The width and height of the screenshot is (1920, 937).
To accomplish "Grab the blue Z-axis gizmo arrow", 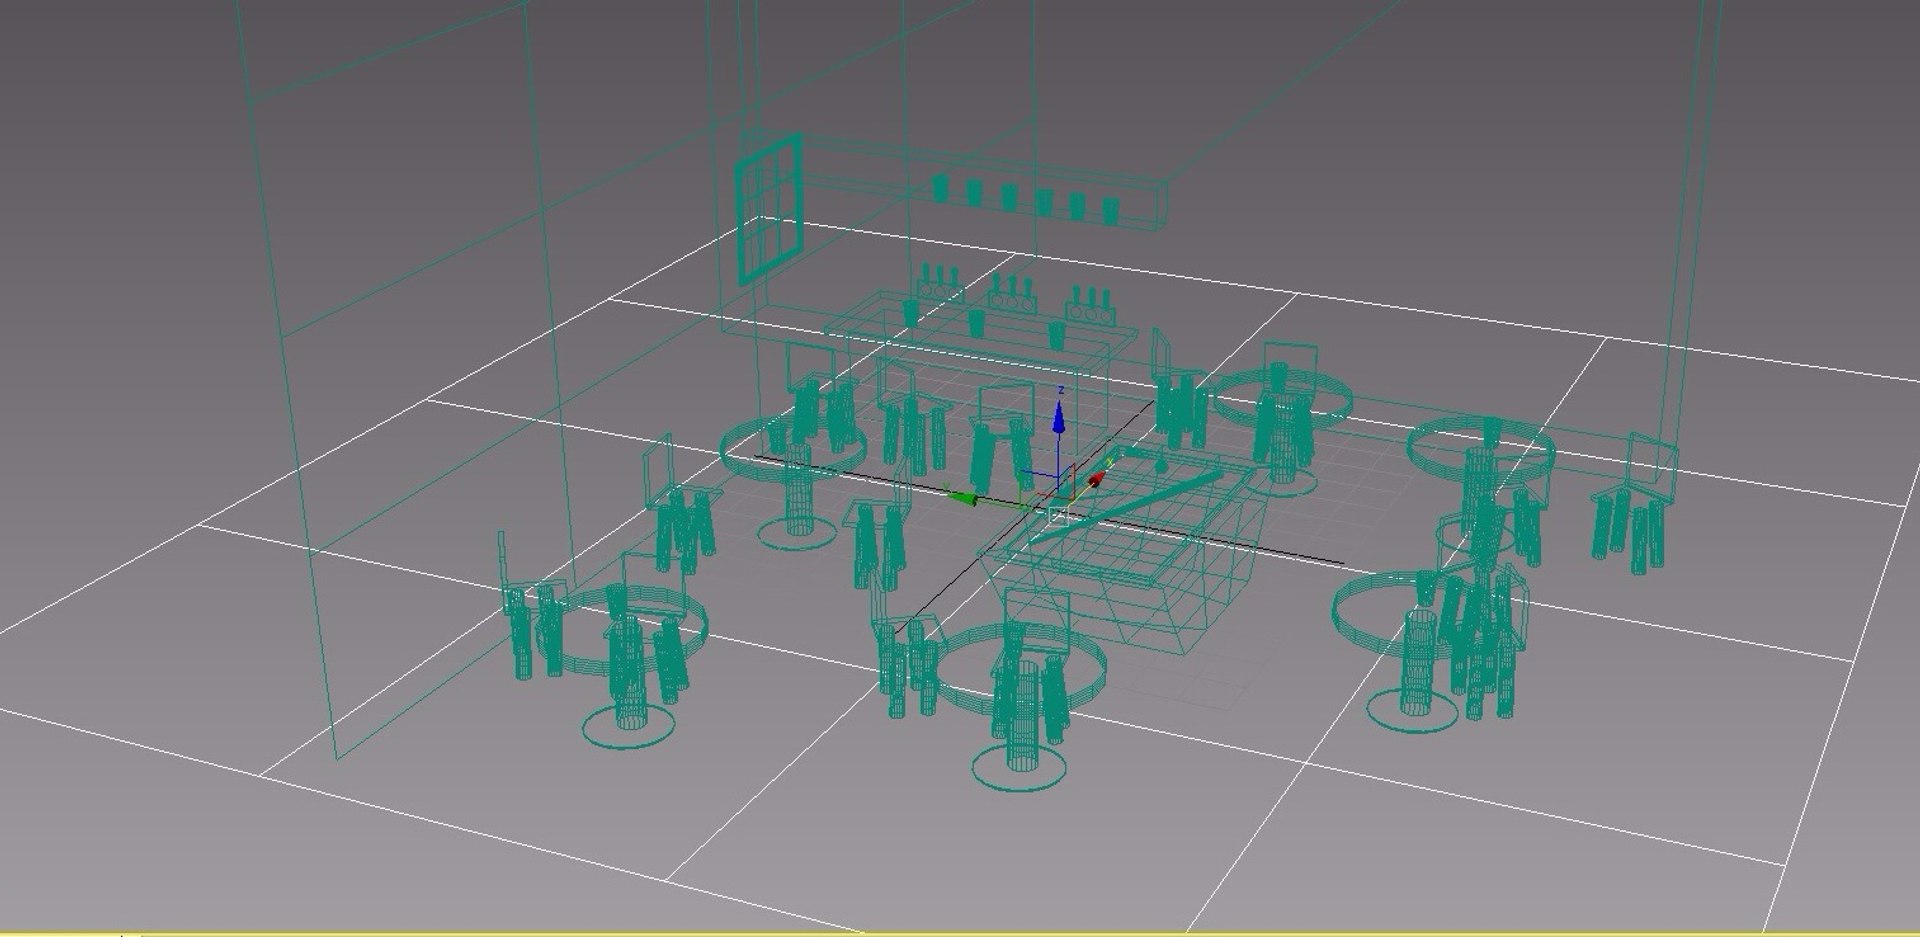I will [1059, 418].
